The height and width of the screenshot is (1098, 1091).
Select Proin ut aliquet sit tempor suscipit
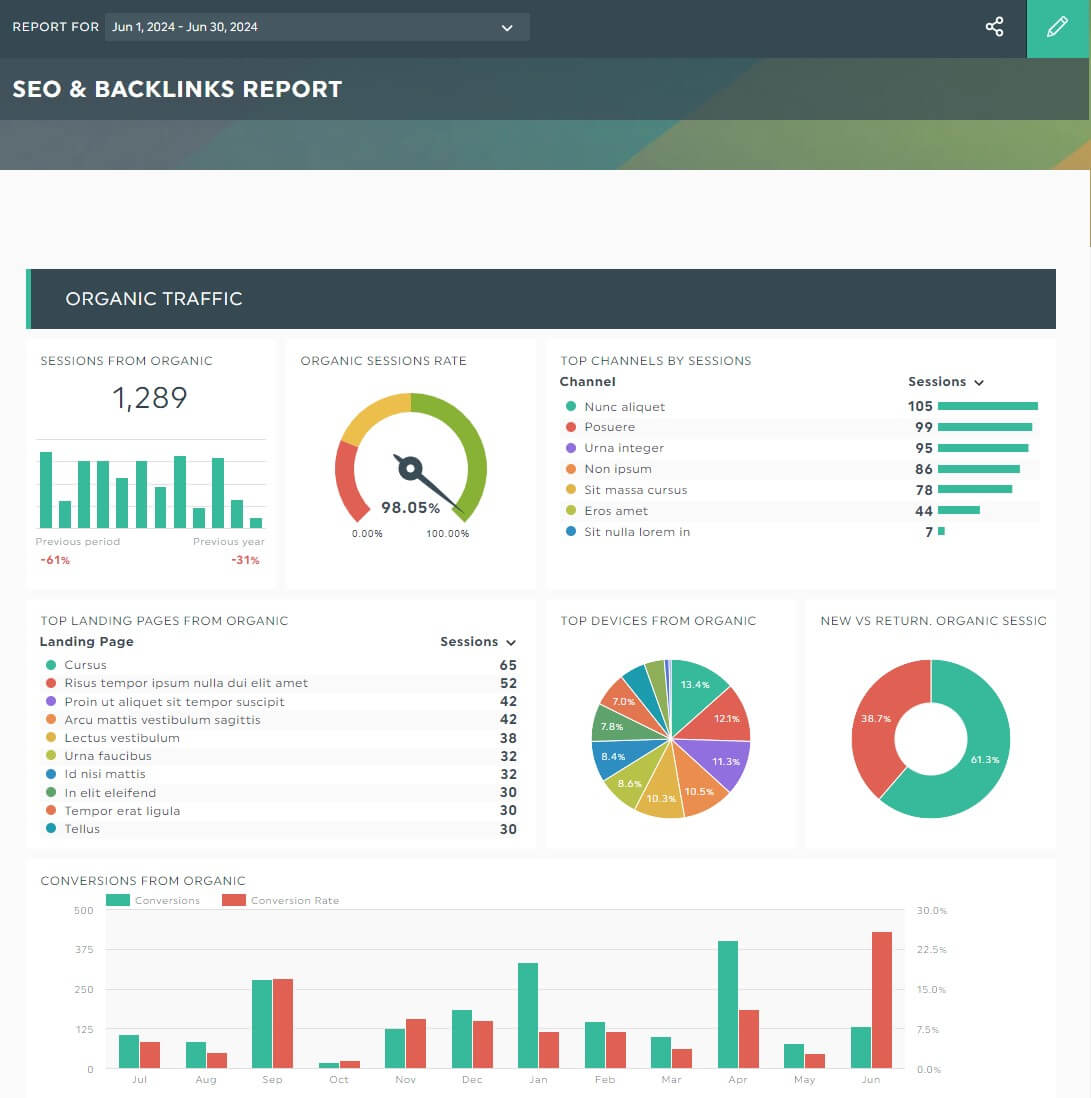280,702
